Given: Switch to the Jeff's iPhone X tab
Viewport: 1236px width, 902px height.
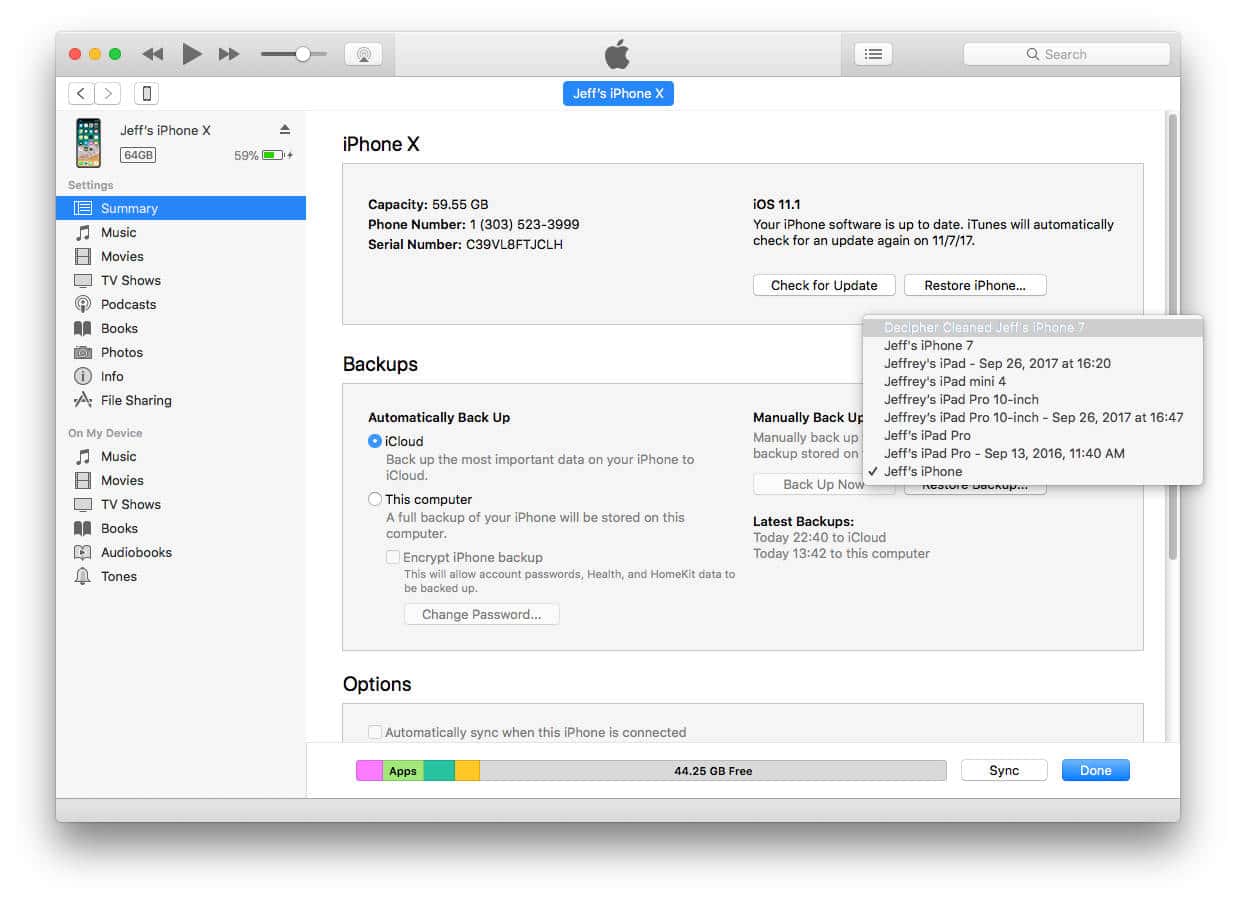Looking at the screenshot, I should [618, 94].
